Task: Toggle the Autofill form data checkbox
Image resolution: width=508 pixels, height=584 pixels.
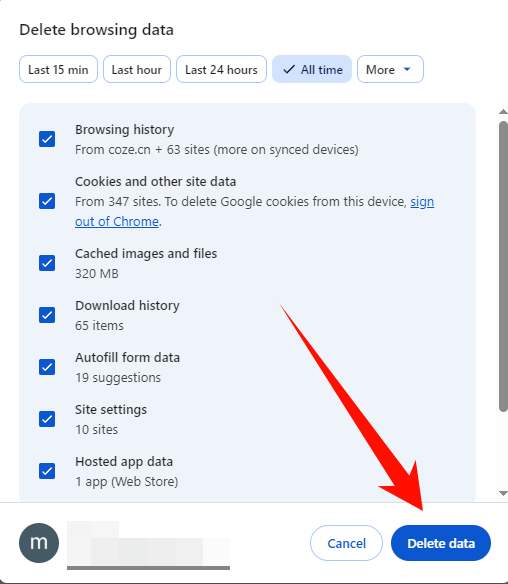Action: coord(47,367)
